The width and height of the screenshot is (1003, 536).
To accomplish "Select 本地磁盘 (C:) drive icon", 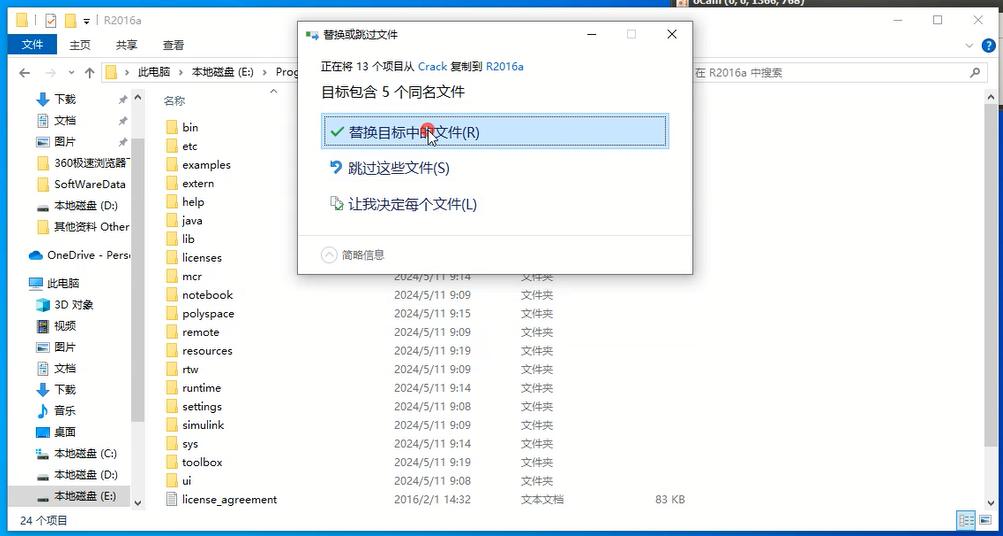I will click(x=43, y=454).
